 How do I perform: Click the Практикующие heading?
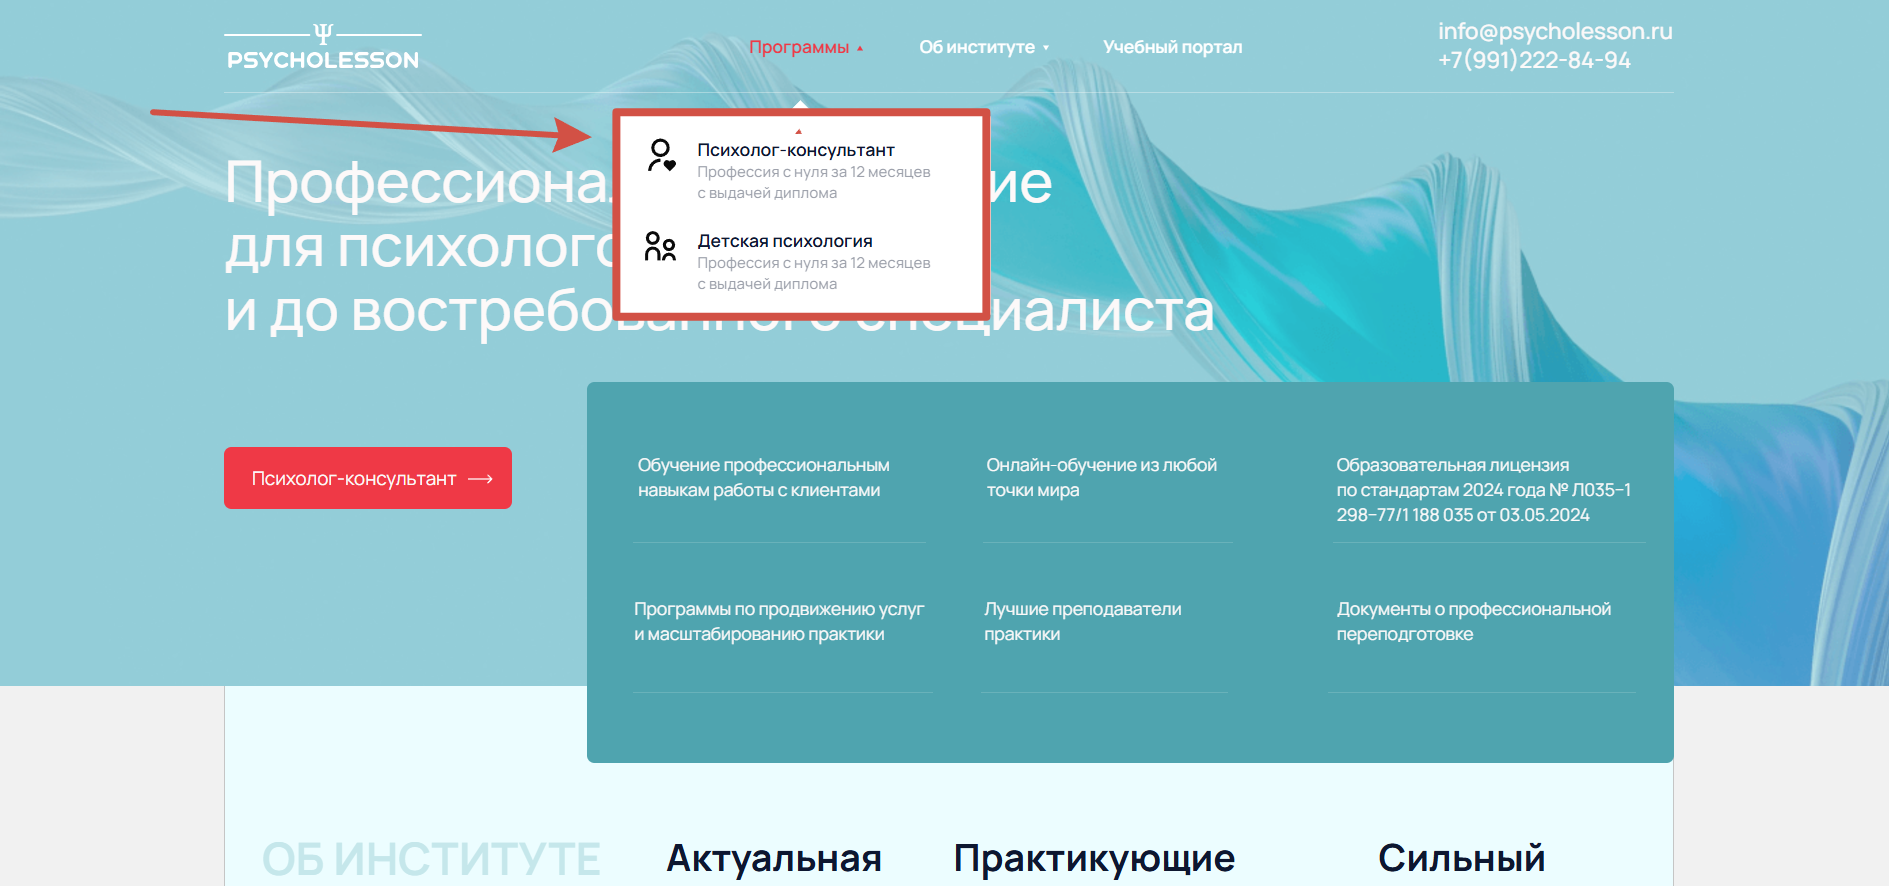[1095, 859]
